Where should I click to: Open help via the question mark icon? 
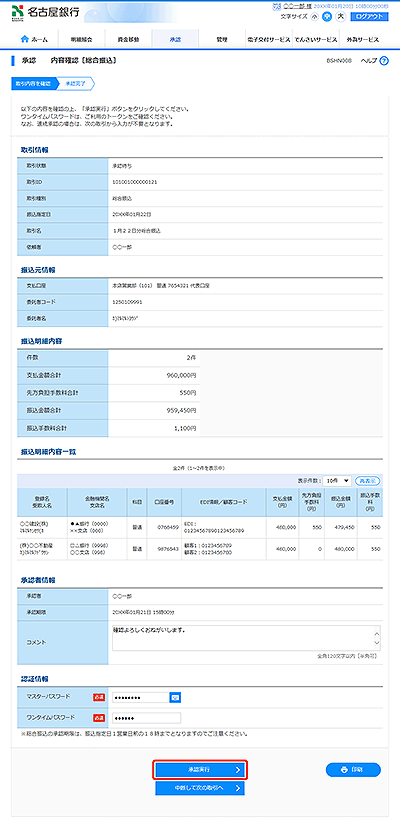tap(385, 60)
